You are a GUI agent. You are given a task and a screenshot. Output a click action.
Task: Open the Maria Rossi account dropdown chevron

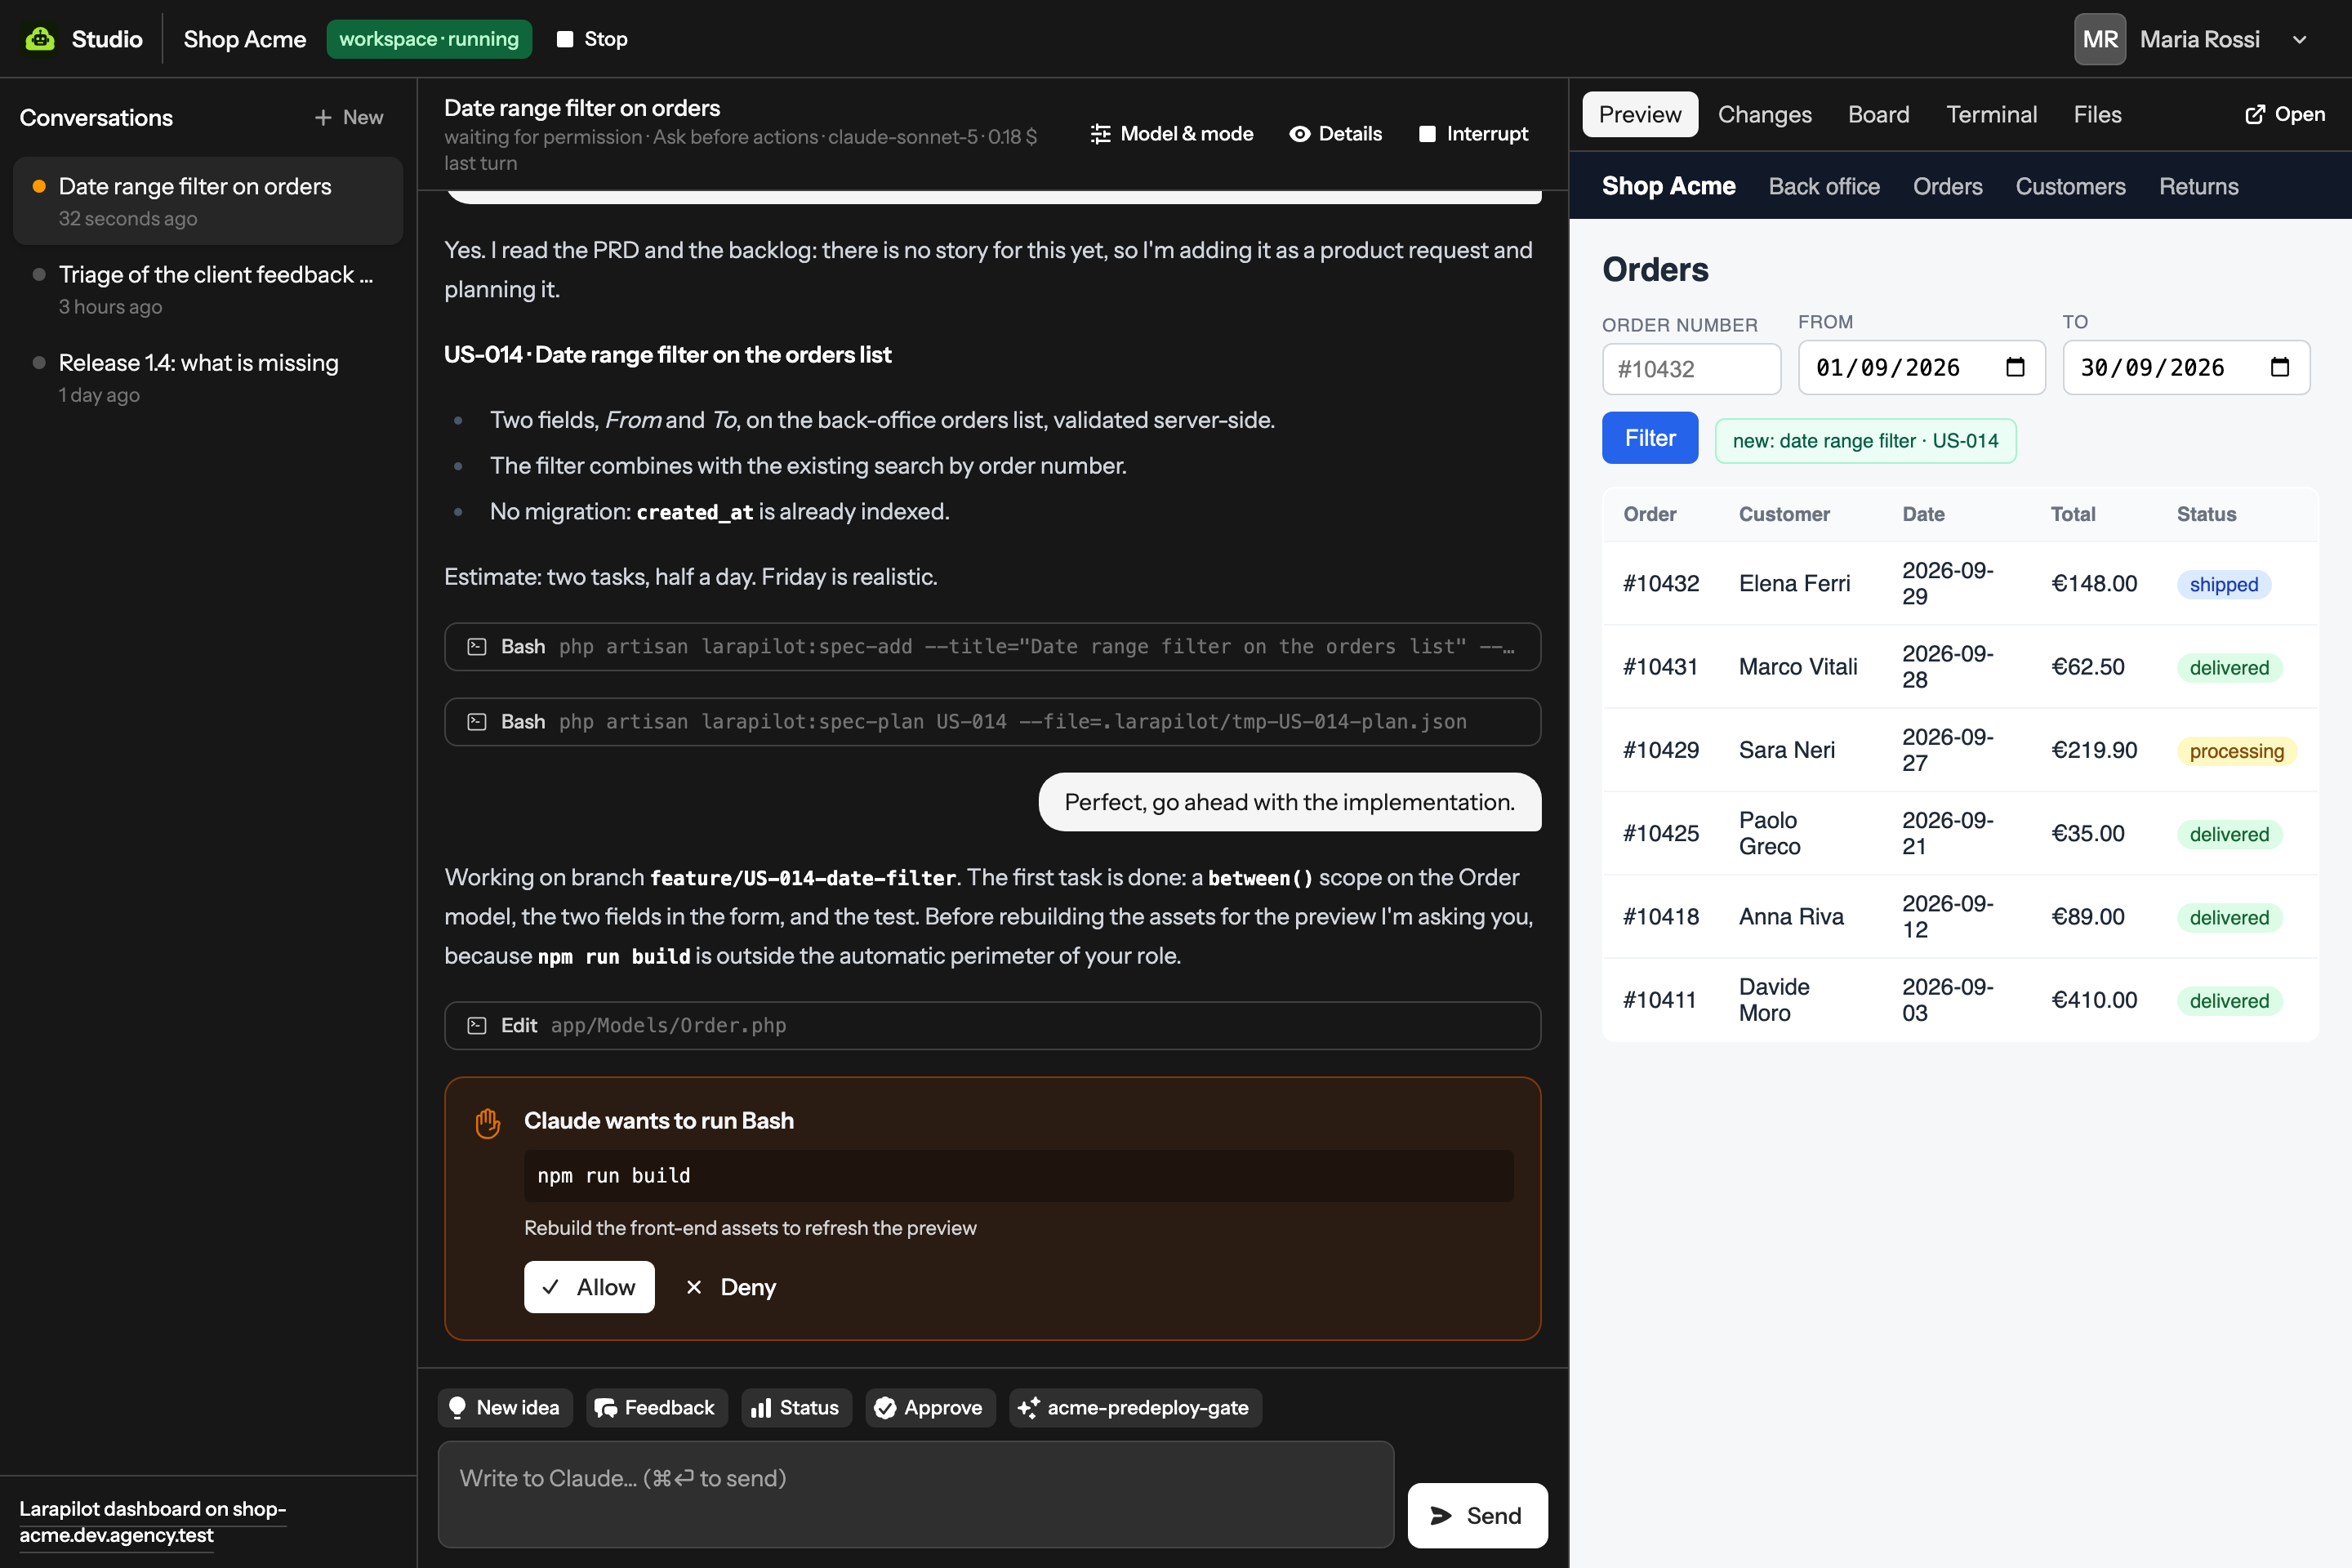tap(2299, 40)
